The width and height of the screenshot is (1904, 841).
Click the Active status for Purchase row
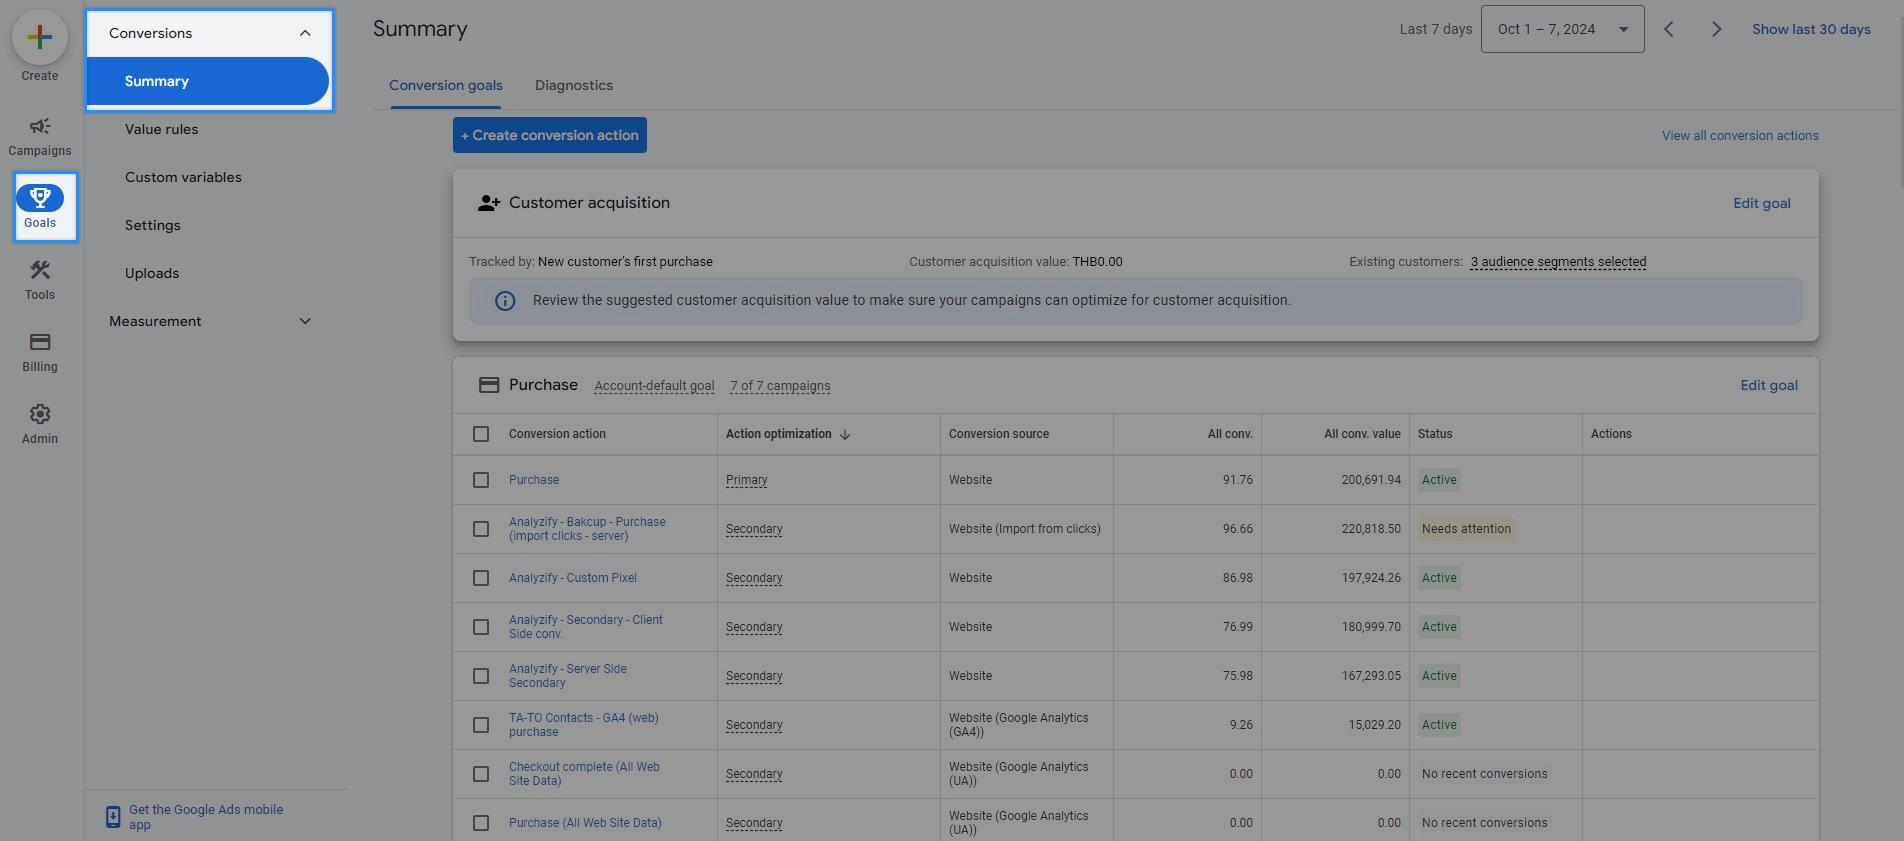tap(1439, 480)
